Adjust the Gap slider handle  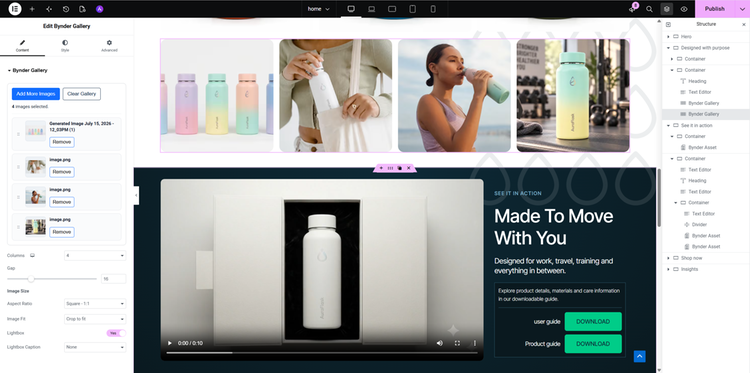pyautogui.click(x=31, y=278)
